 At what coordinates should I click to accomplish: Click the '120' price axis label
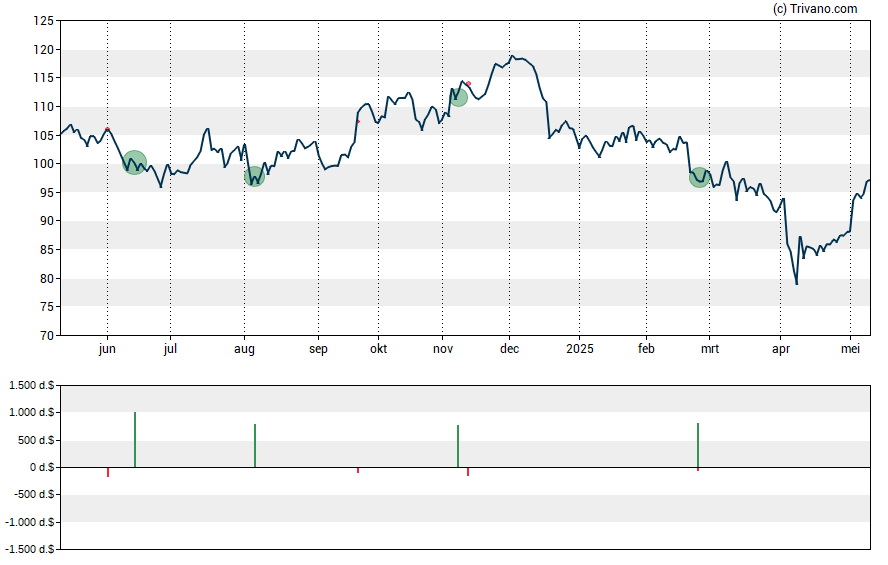point(44,50)
